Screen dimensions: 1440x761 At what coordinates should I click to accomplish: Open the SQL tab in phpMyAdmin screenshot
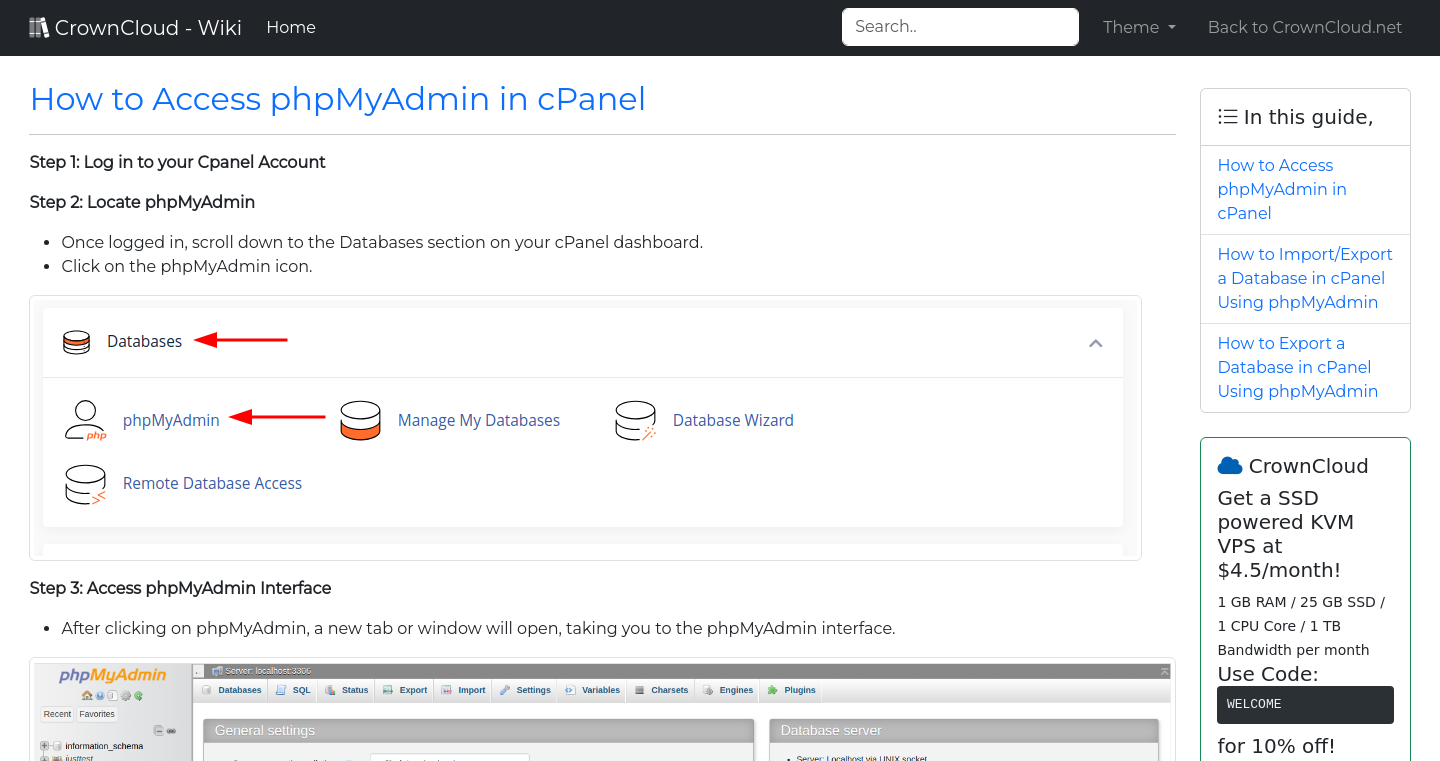pos(294,690)
